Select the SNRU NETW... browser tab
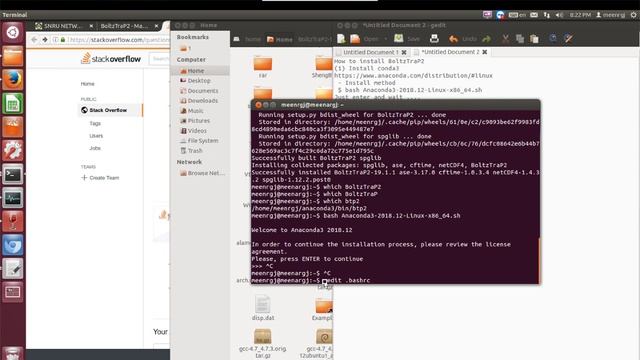Image resolution: width=640 pixels, height=360 pixels. (x=62, y=26)
